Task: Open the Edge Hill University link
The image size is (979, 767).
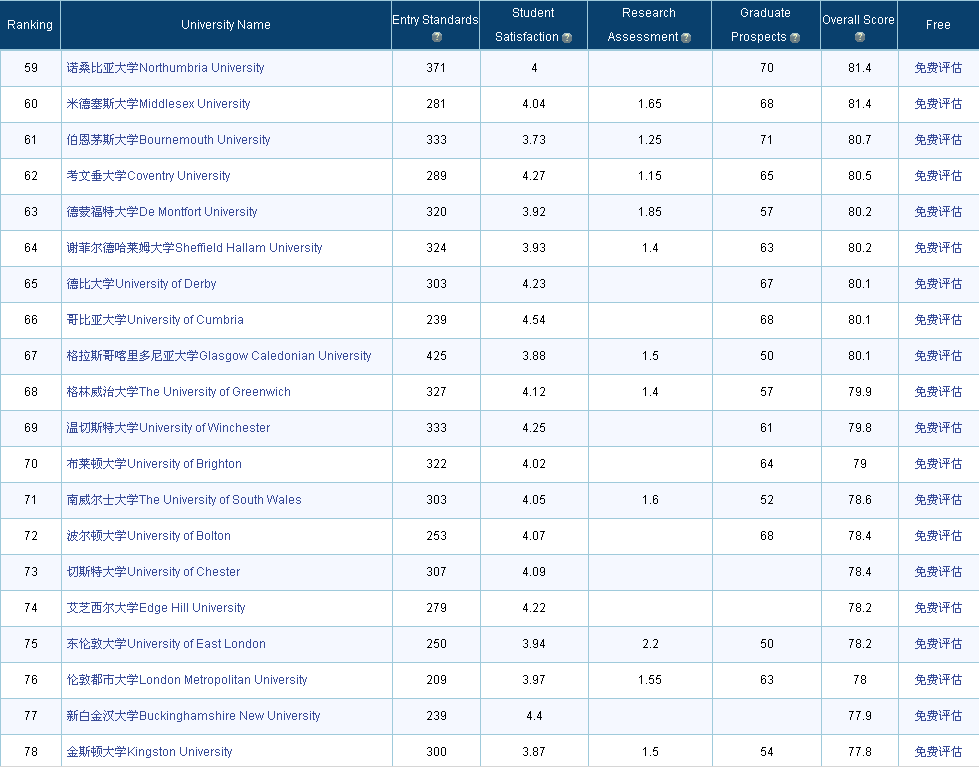Action: point(156,608)
